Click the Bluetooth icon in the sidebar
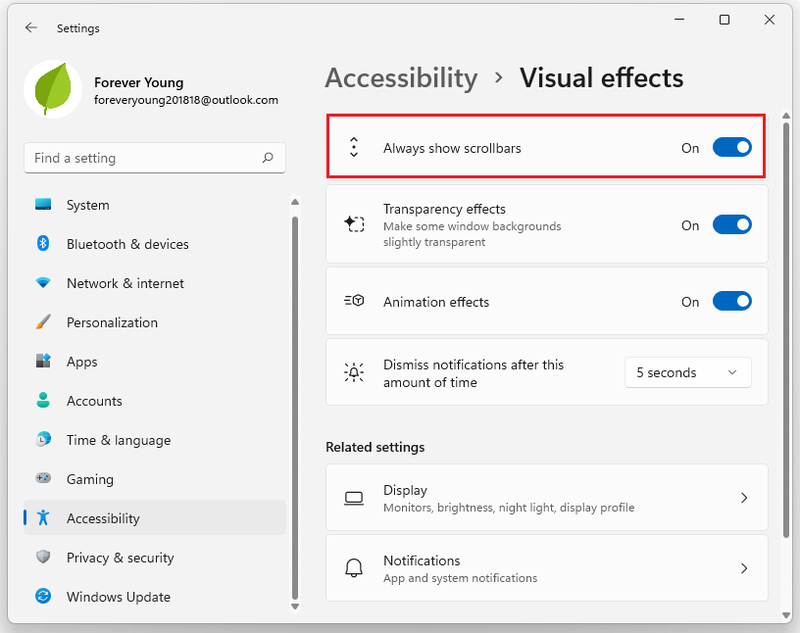The image size is (800, 633). (43, 243)
